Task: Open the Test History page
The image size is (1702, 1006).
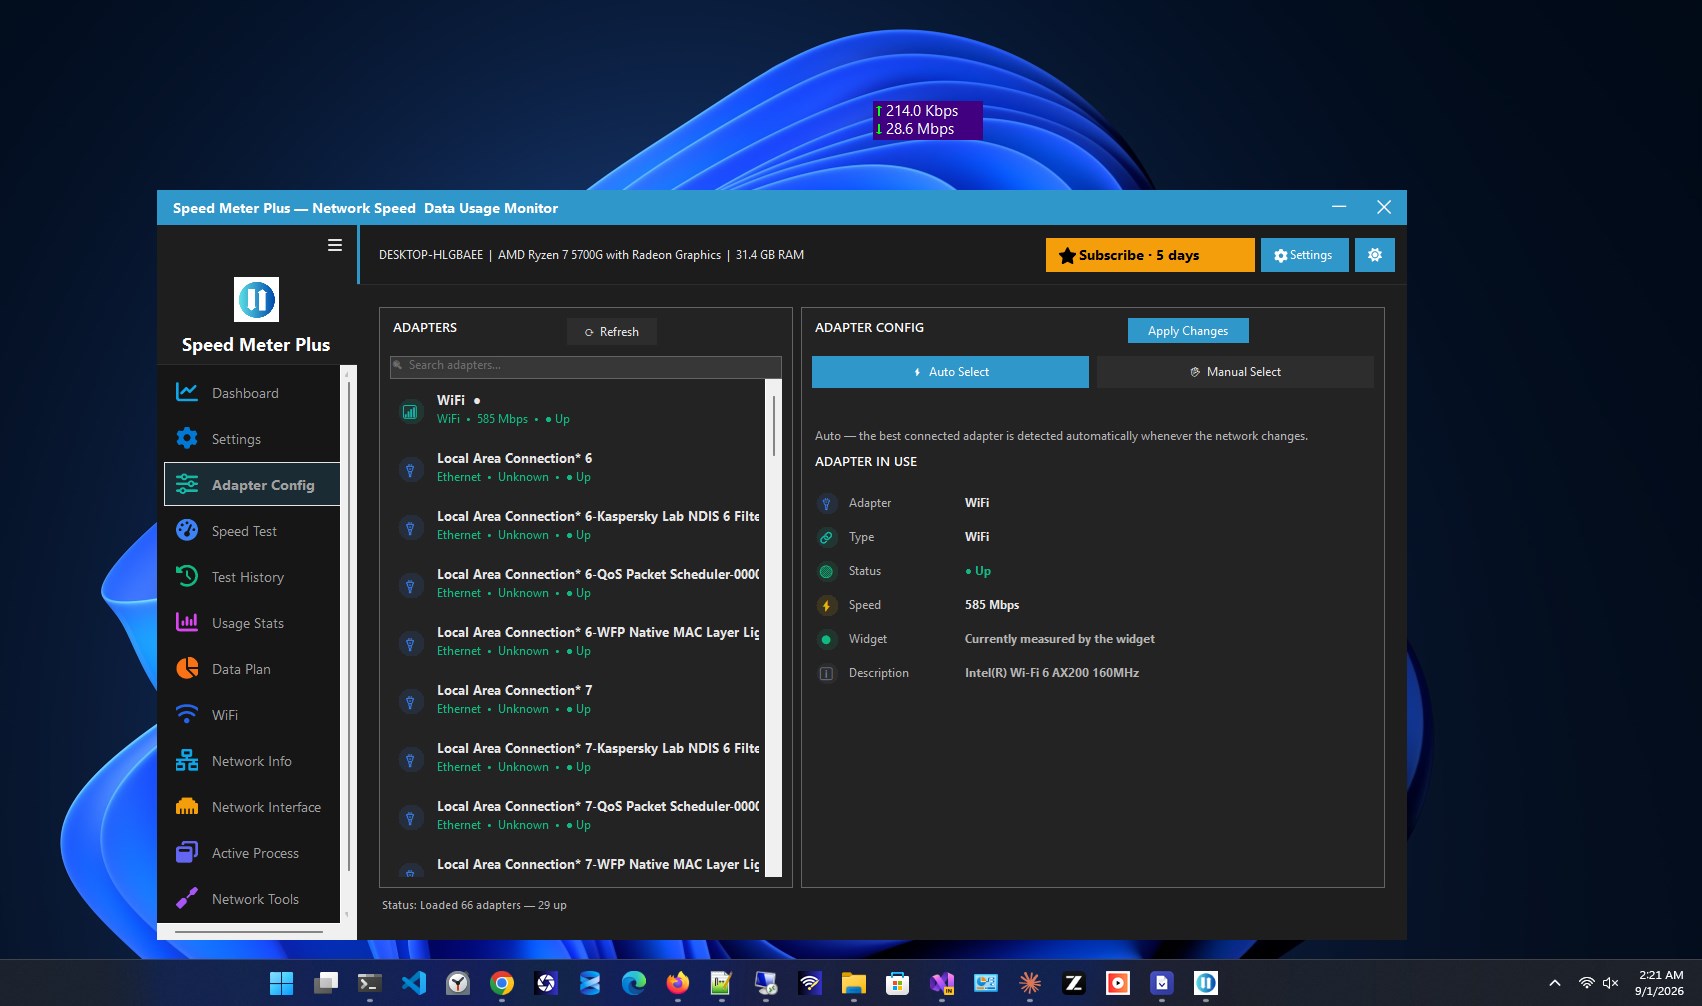Action: [252, 577]
